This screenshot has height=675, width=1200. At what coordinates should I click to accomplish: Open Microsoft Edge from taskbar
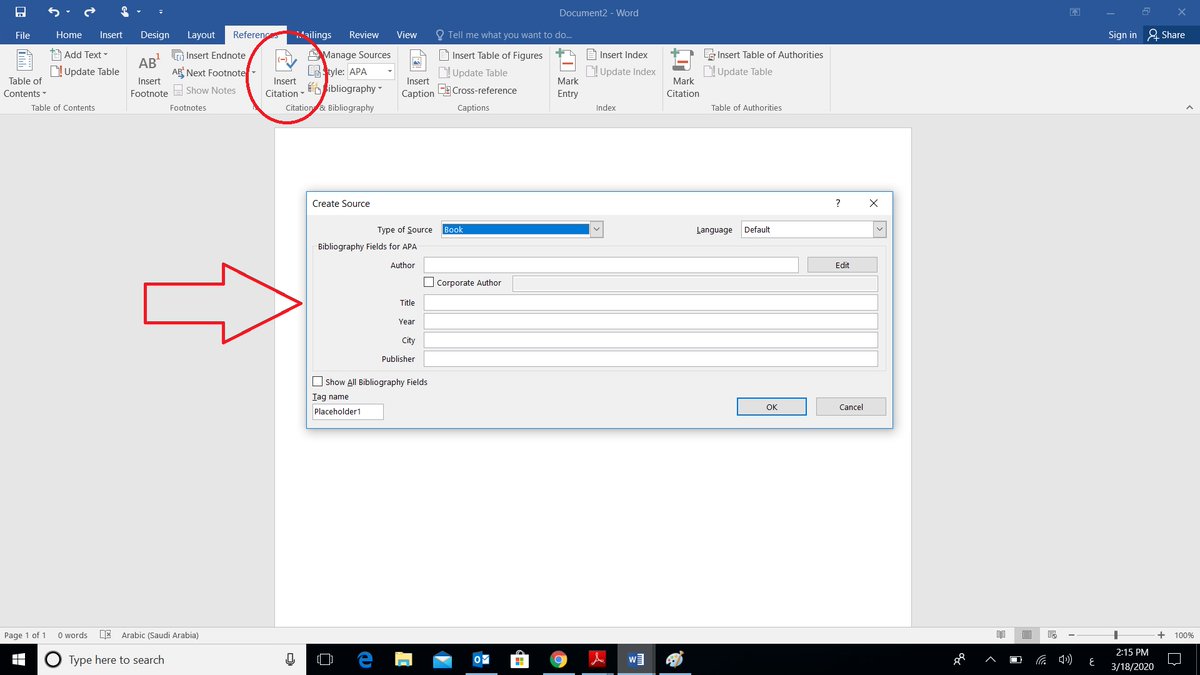(x=365, y=659)
